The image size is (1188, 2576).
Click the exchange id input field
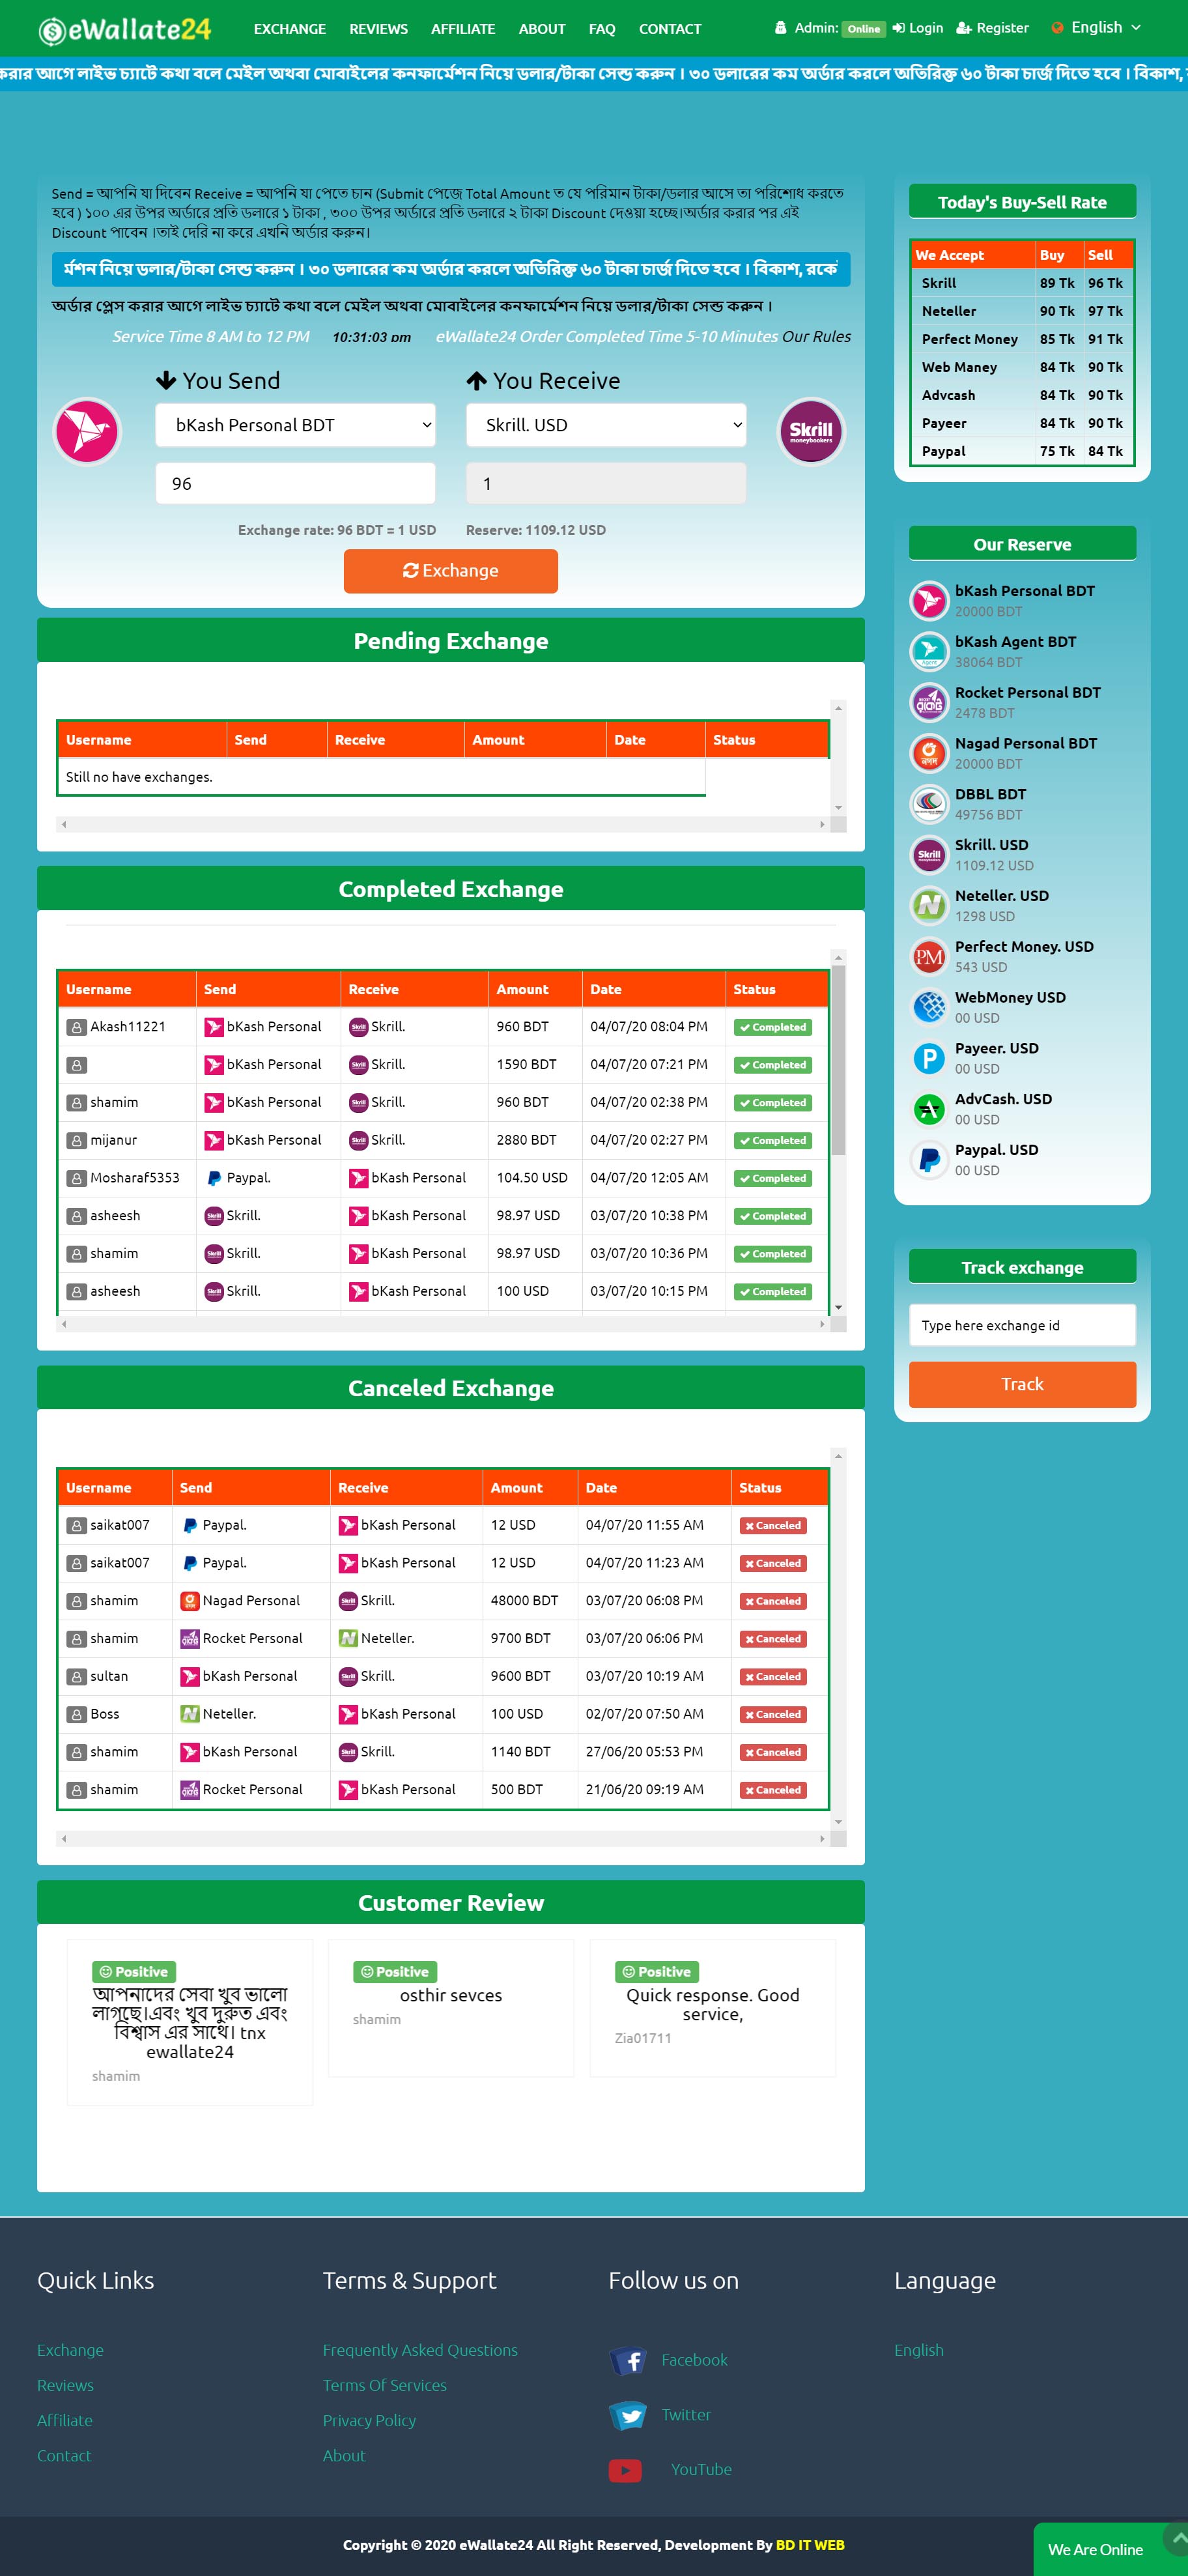coord(1021,1325)
